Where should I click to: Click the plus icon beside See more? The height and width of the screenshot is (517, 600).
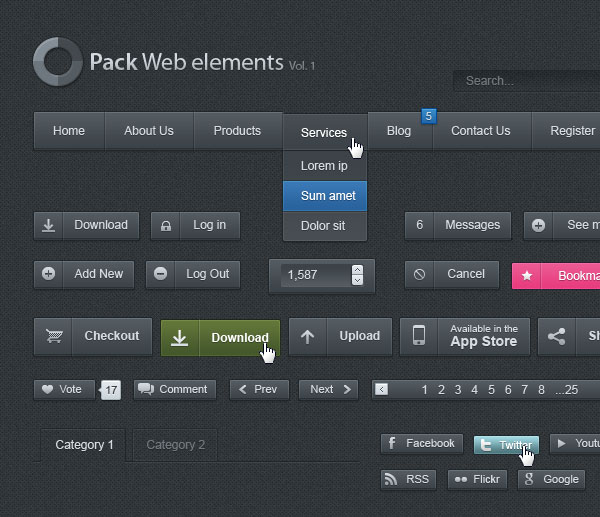point(538,225)
